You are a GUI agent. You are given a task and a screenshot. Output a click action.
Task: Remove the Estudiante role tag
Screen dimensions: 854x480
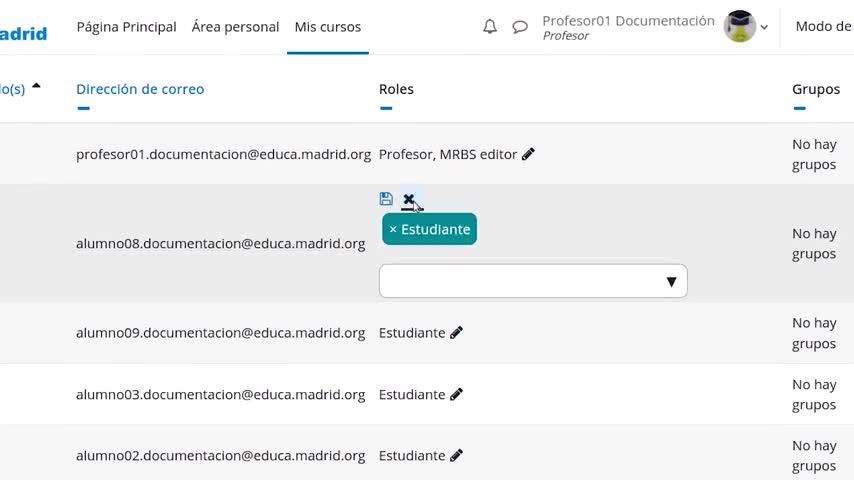429,229
